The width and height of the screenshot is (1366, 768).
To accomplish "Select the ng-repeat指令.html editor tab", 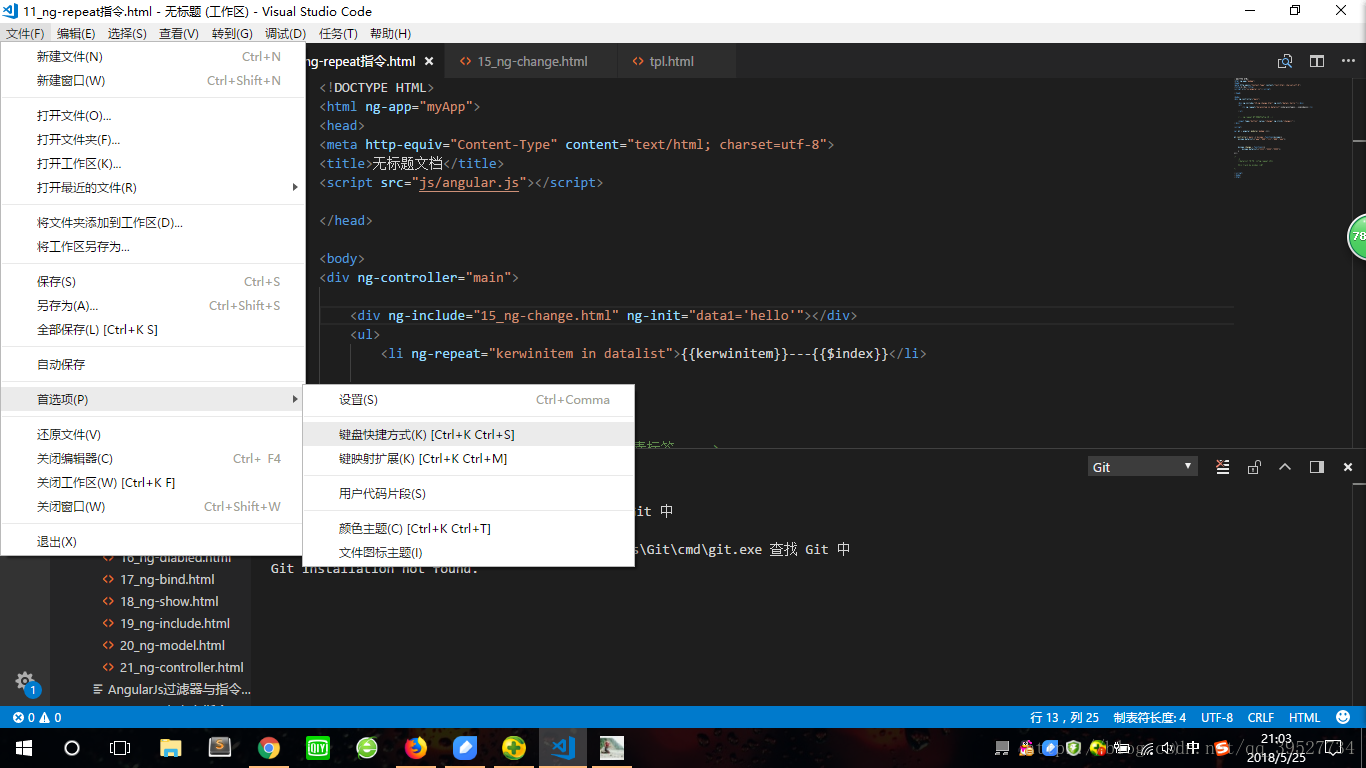I will click(x=361, y=61).
